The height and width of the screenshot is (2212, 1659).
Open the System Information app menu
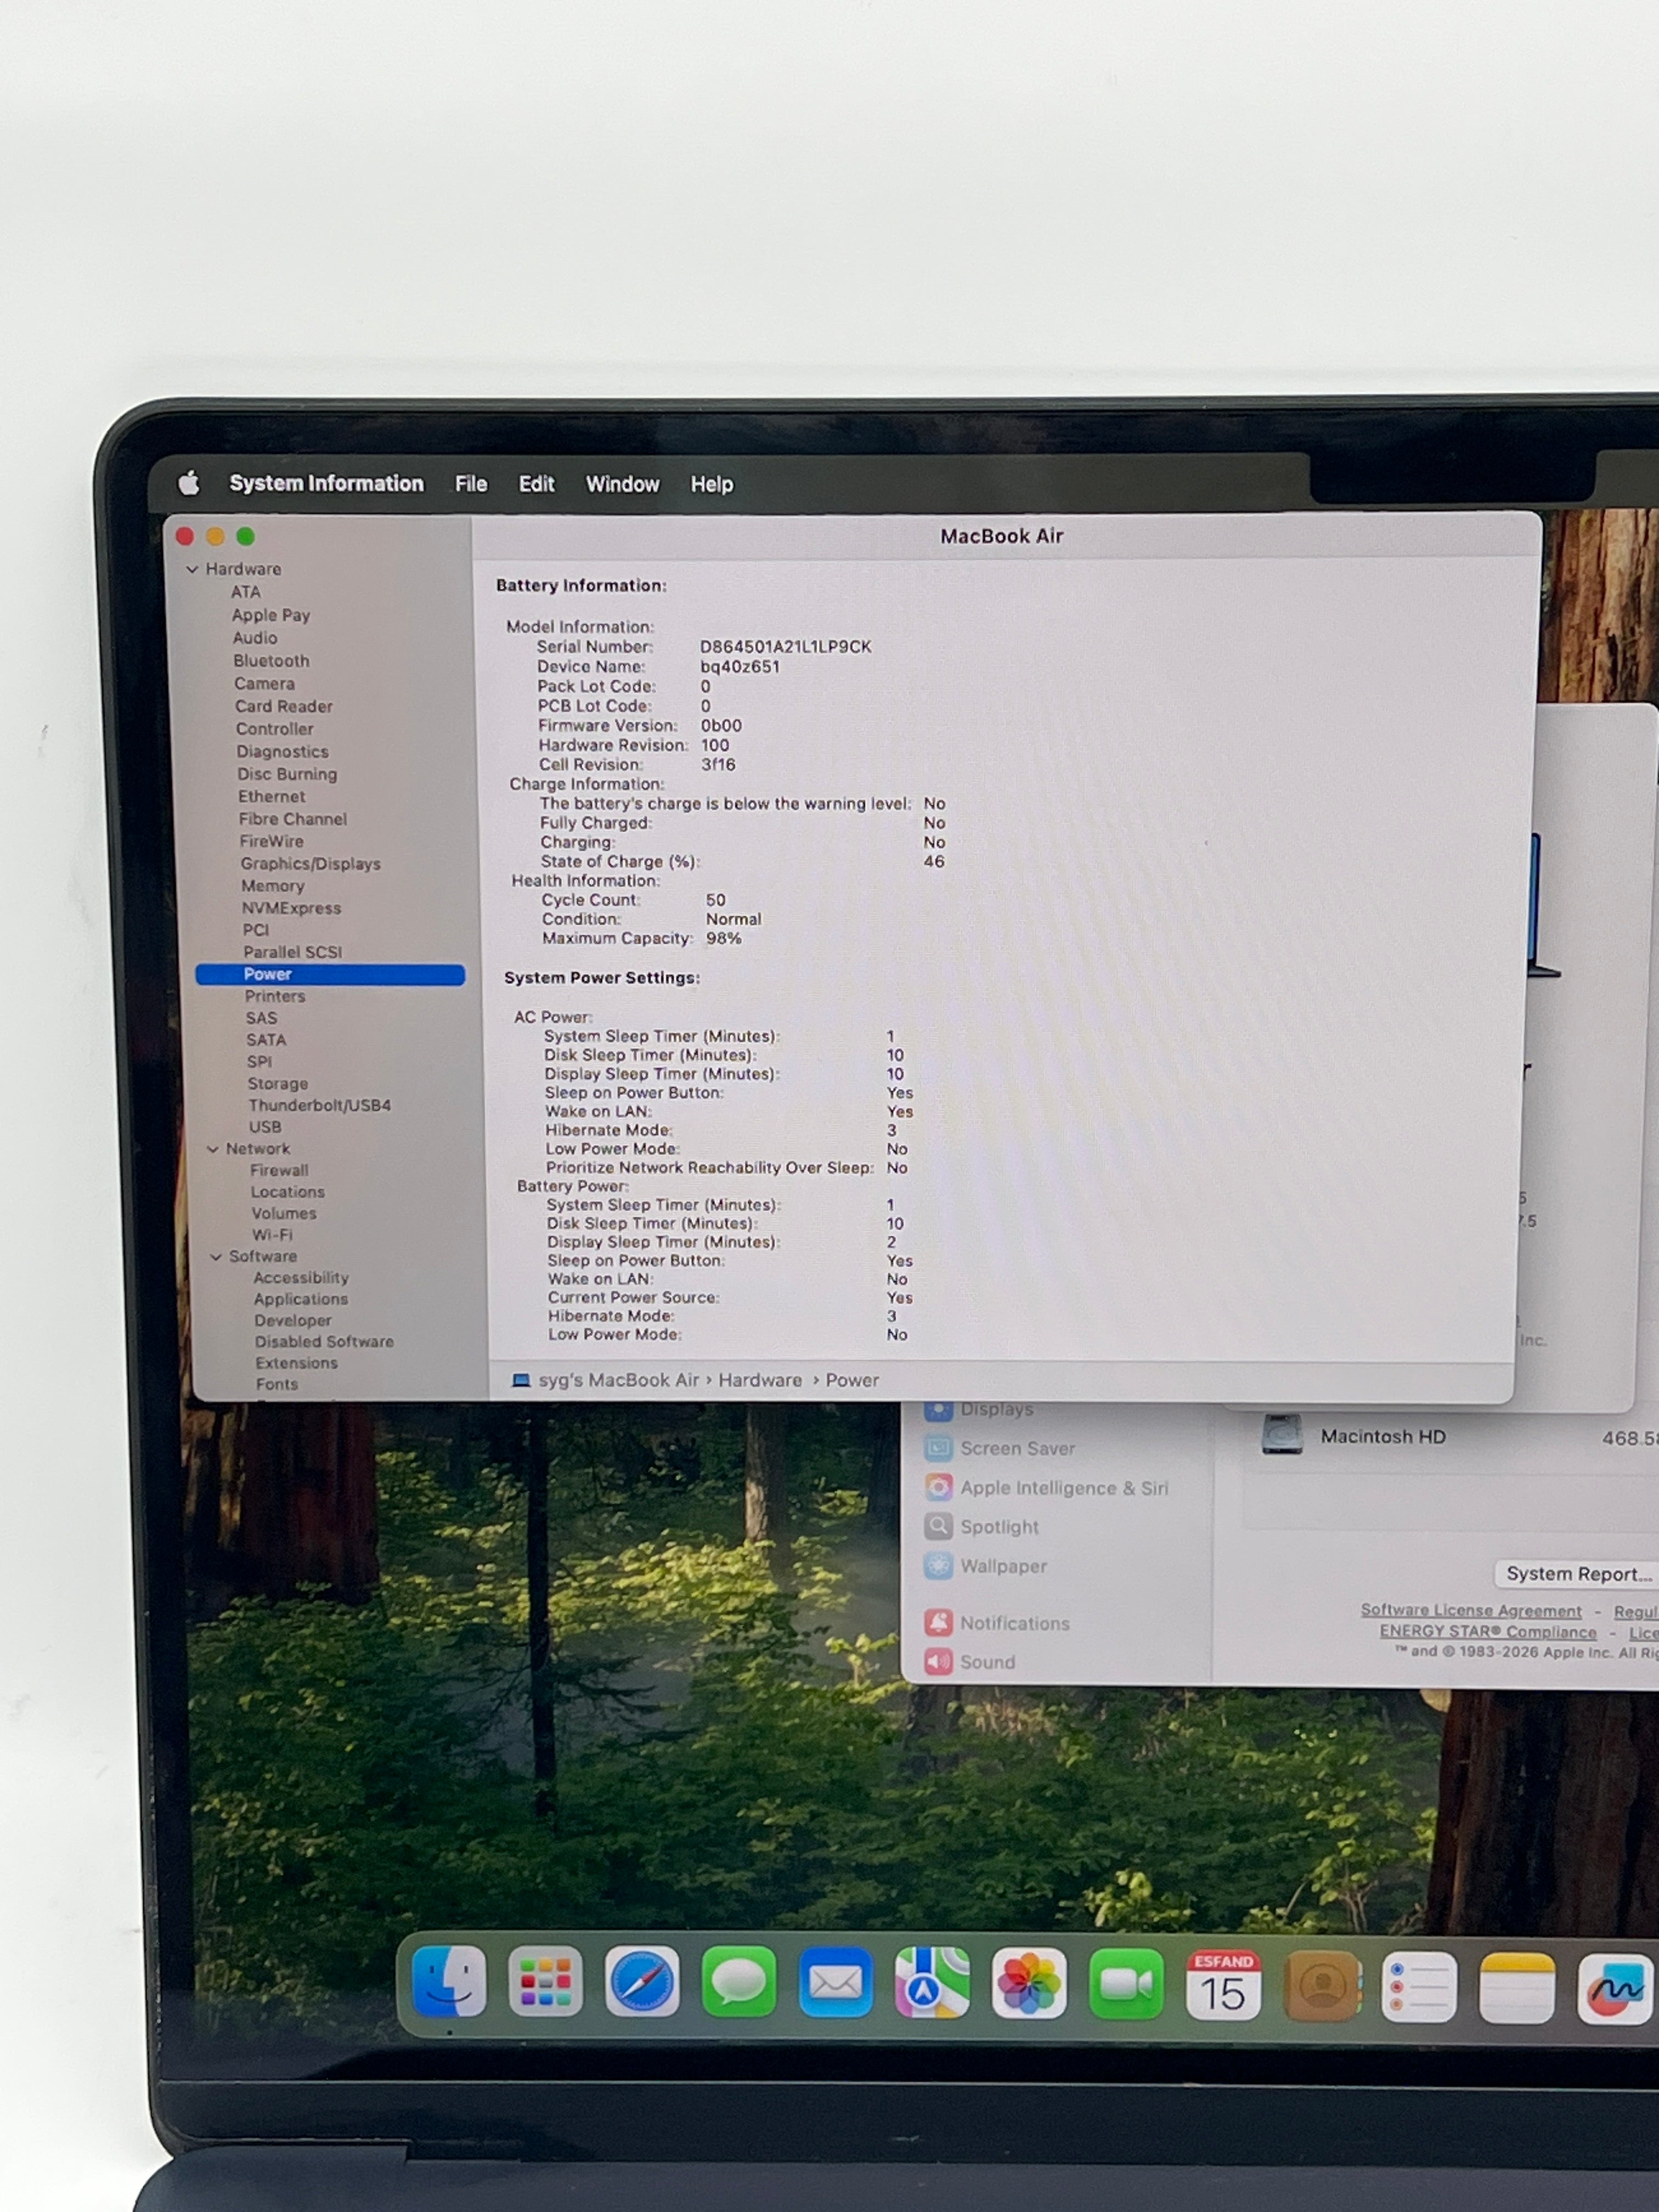point(326,483)
